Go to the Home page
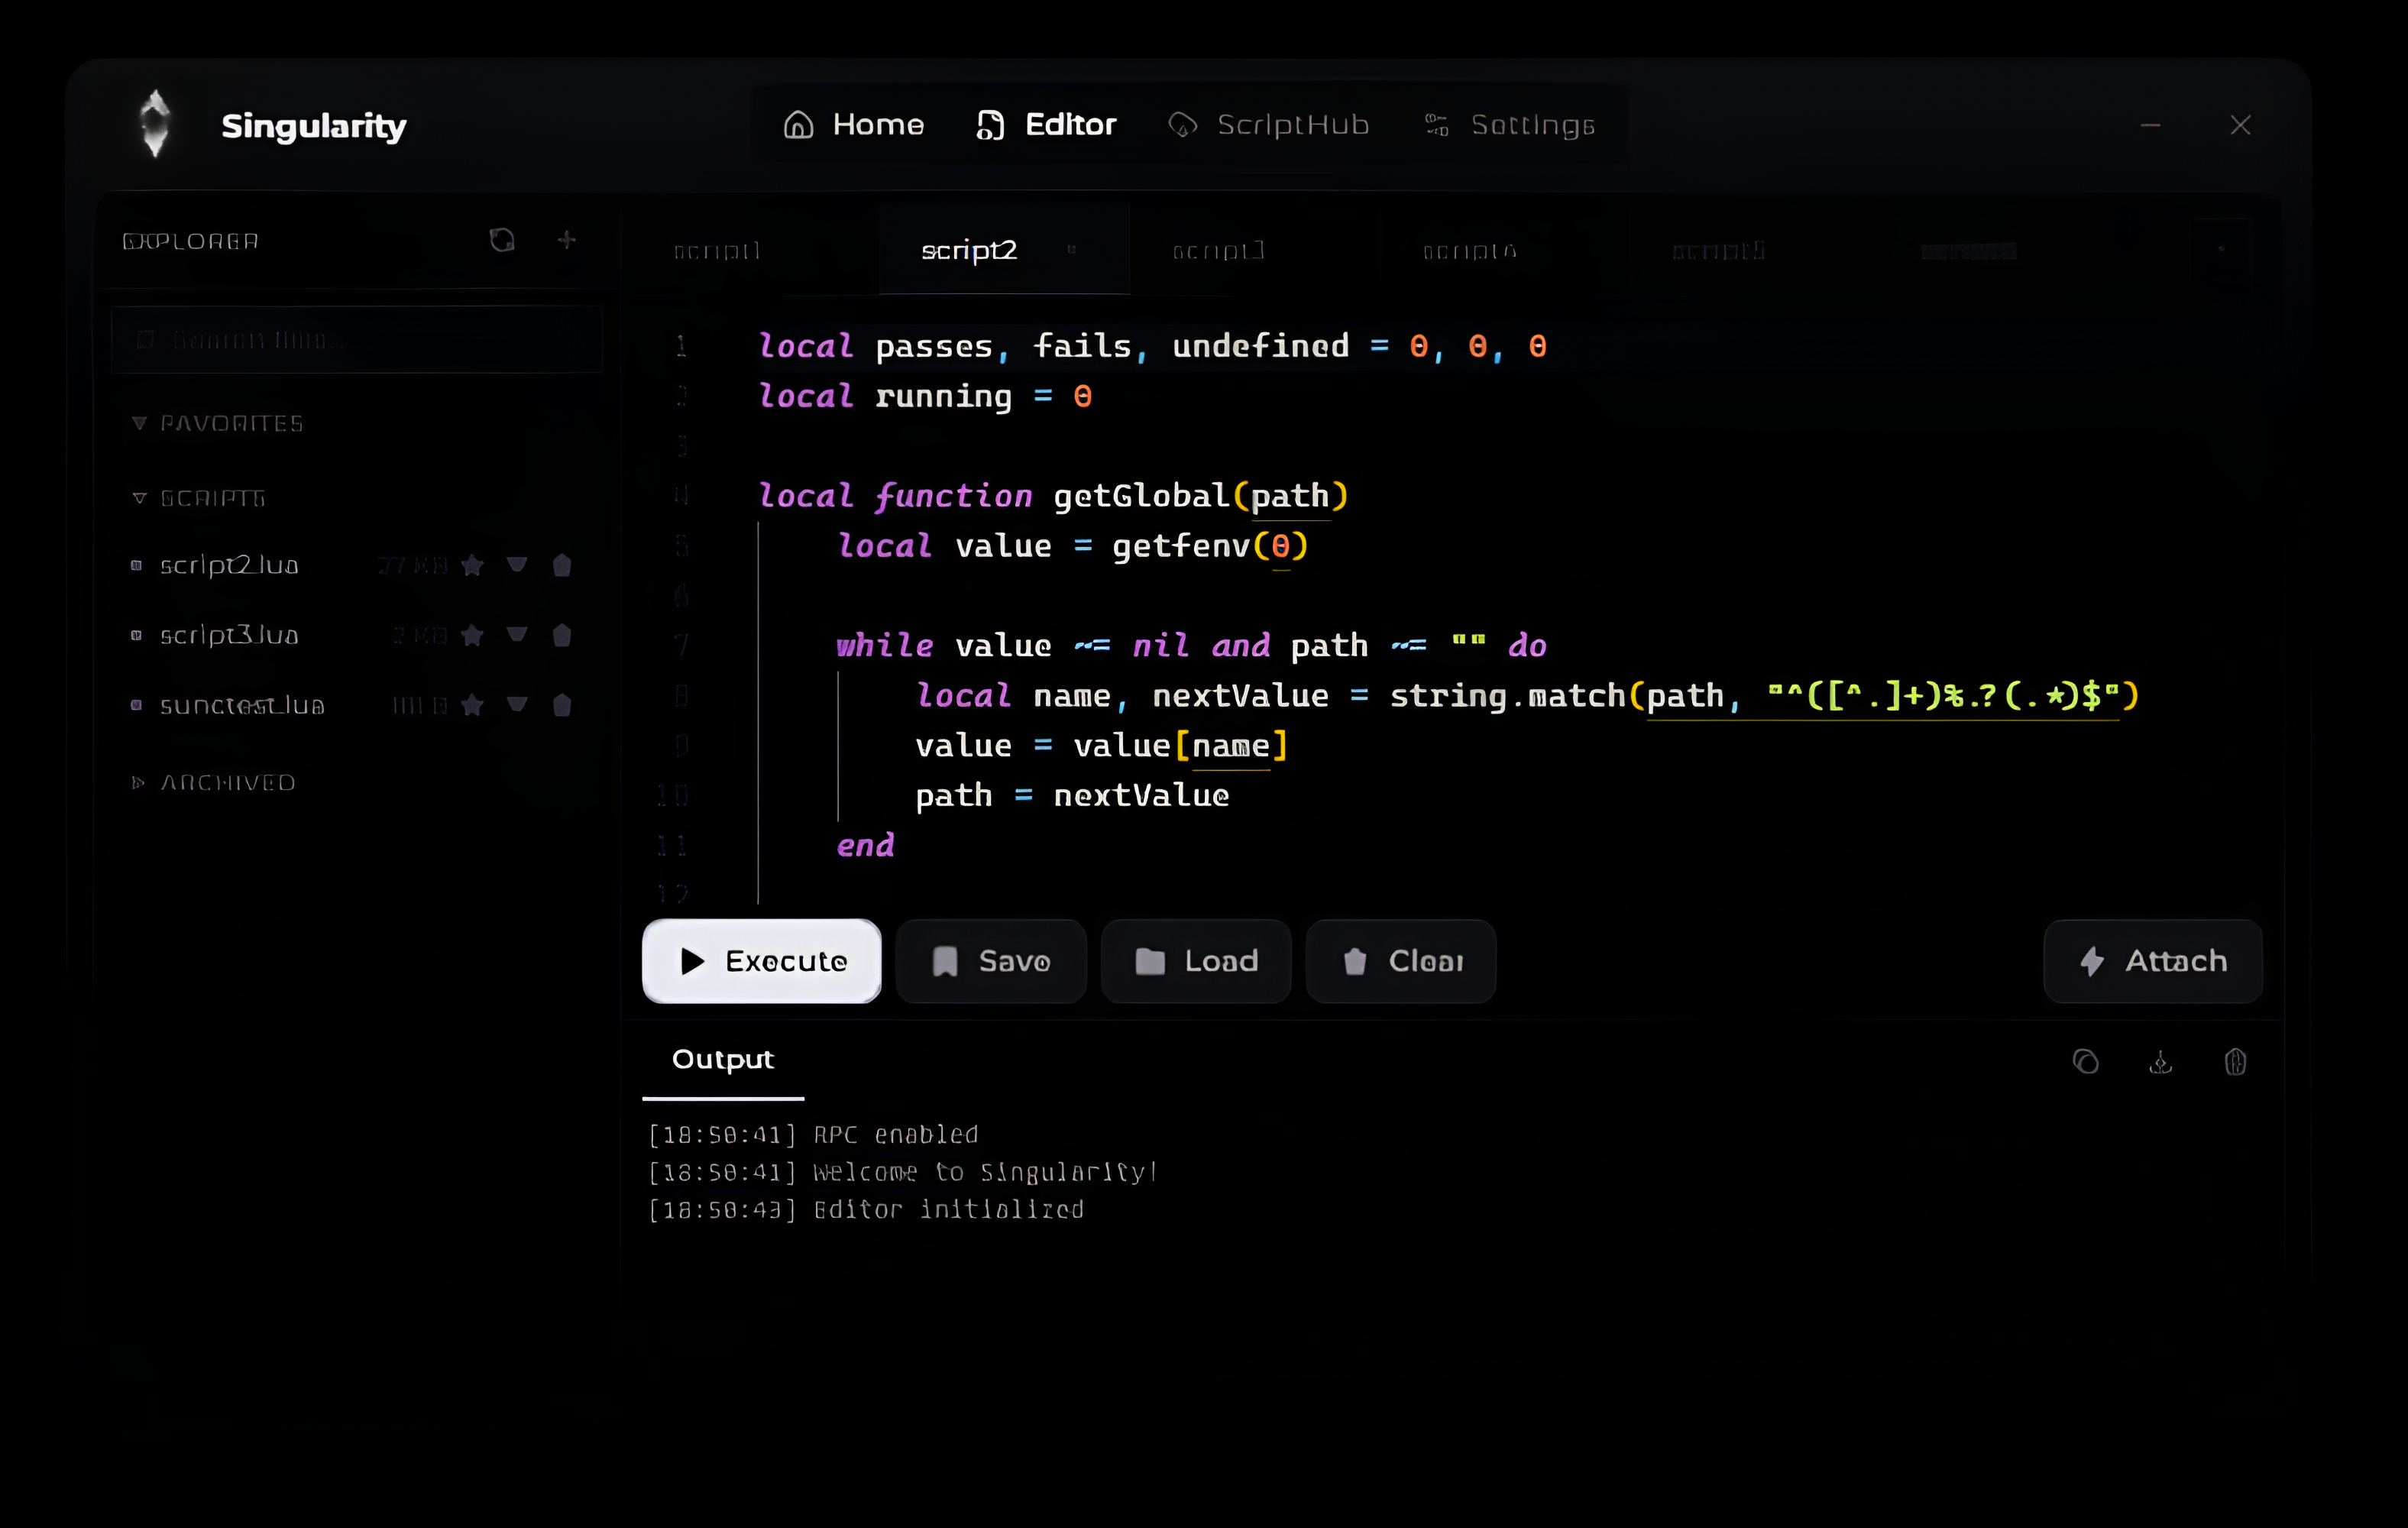Screen dimensions: 2408x1528 coord(853,125)
